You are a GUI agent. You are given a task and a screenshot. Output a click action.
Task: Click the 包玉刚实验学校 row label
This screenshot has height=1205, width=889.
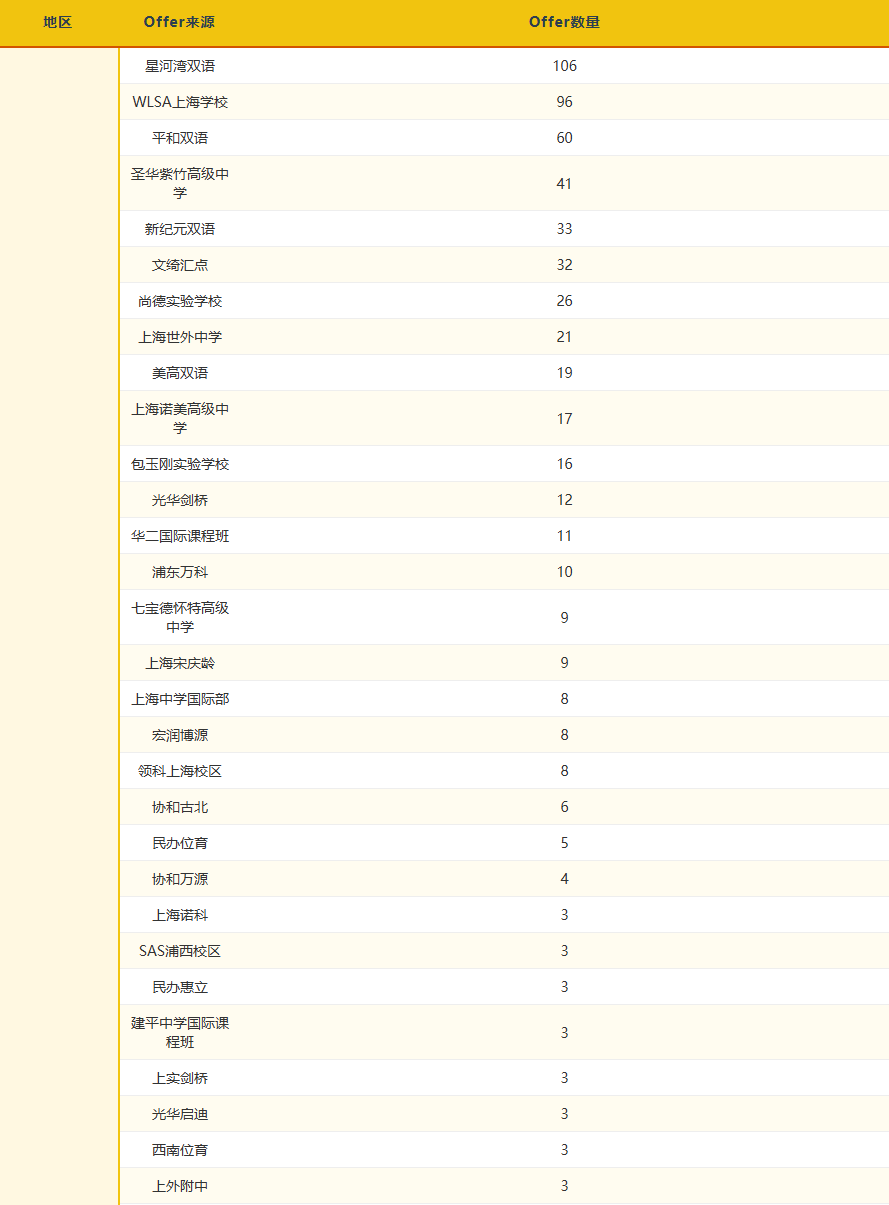click(x=180, y=464)
